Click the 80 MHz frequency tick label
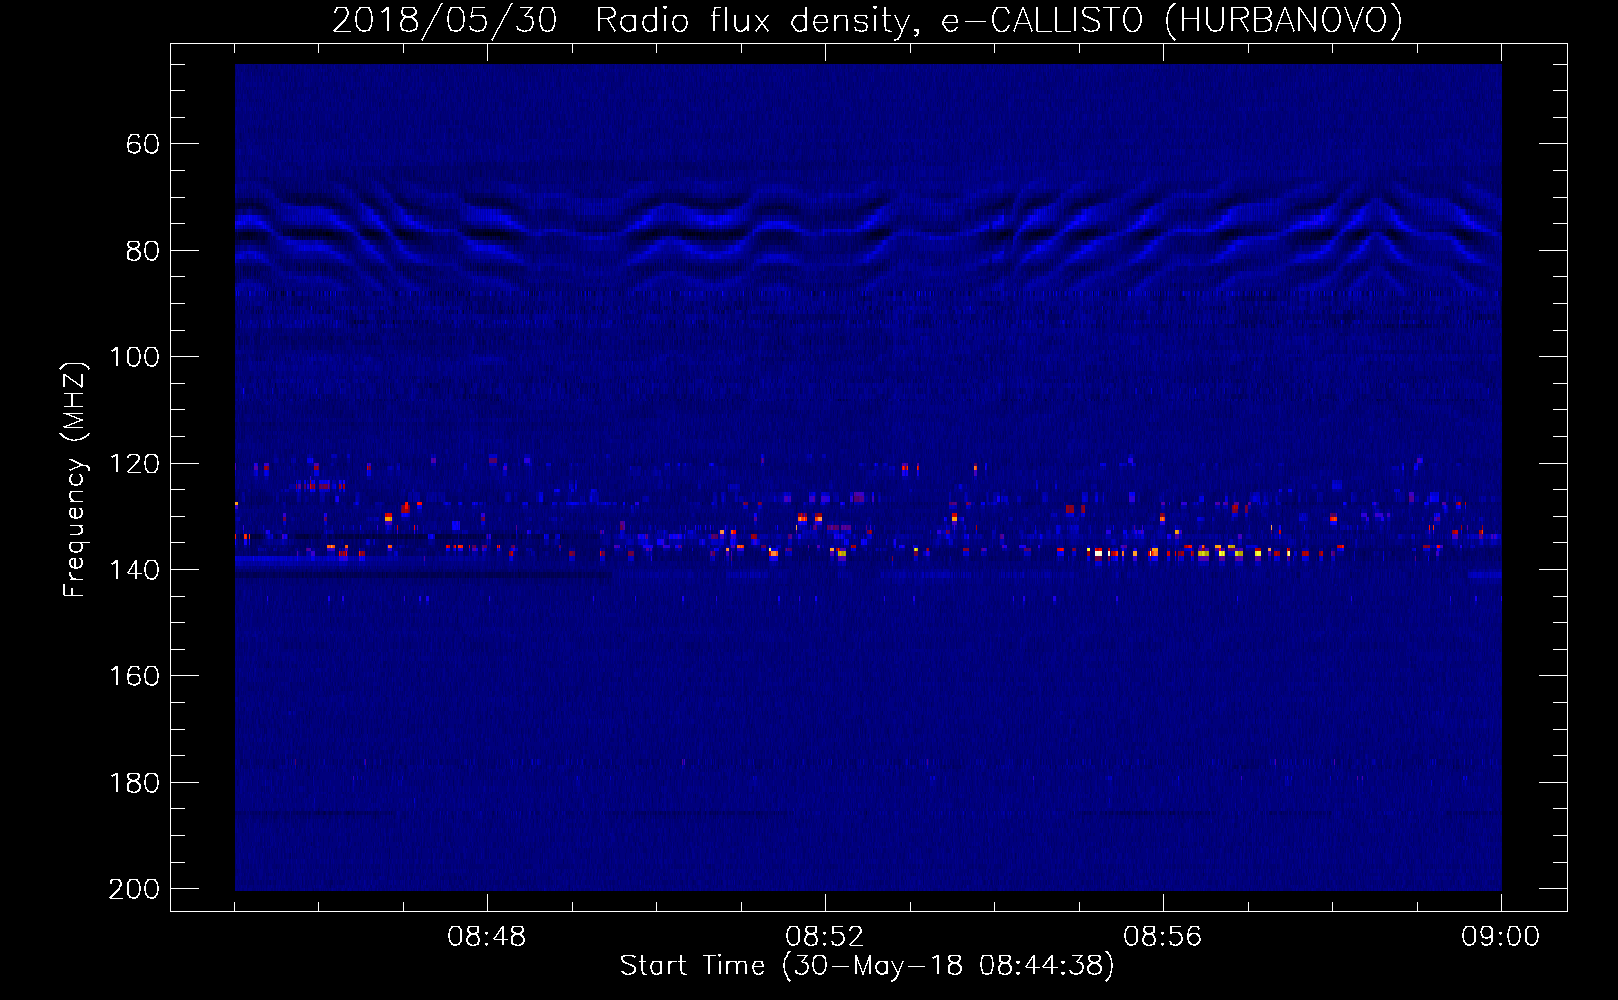The width and height of the screenshot is (1618, 1000). 143,251
